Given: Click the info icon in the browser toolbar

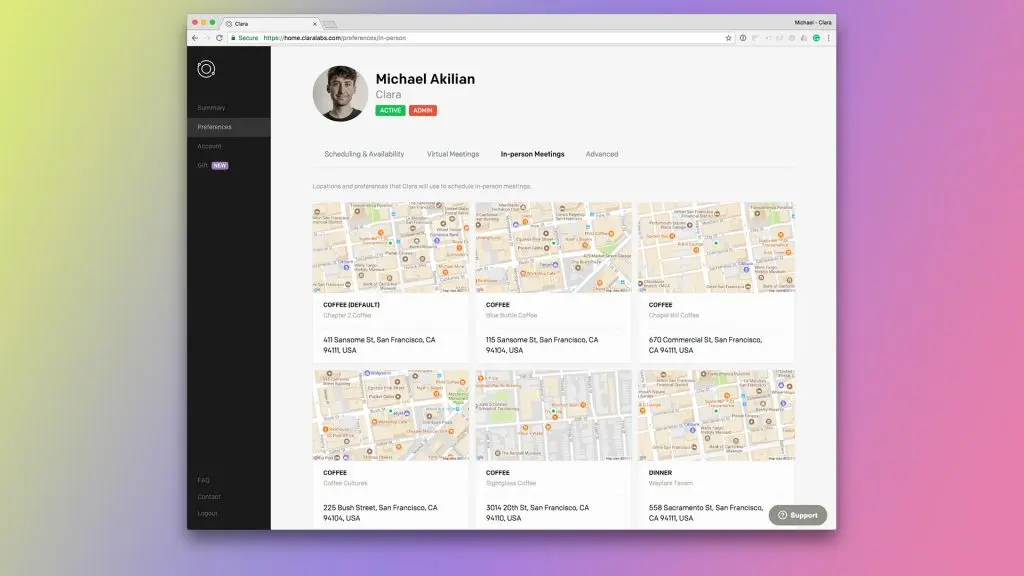Looking at the screenshot, I should (x=743, y=38).
